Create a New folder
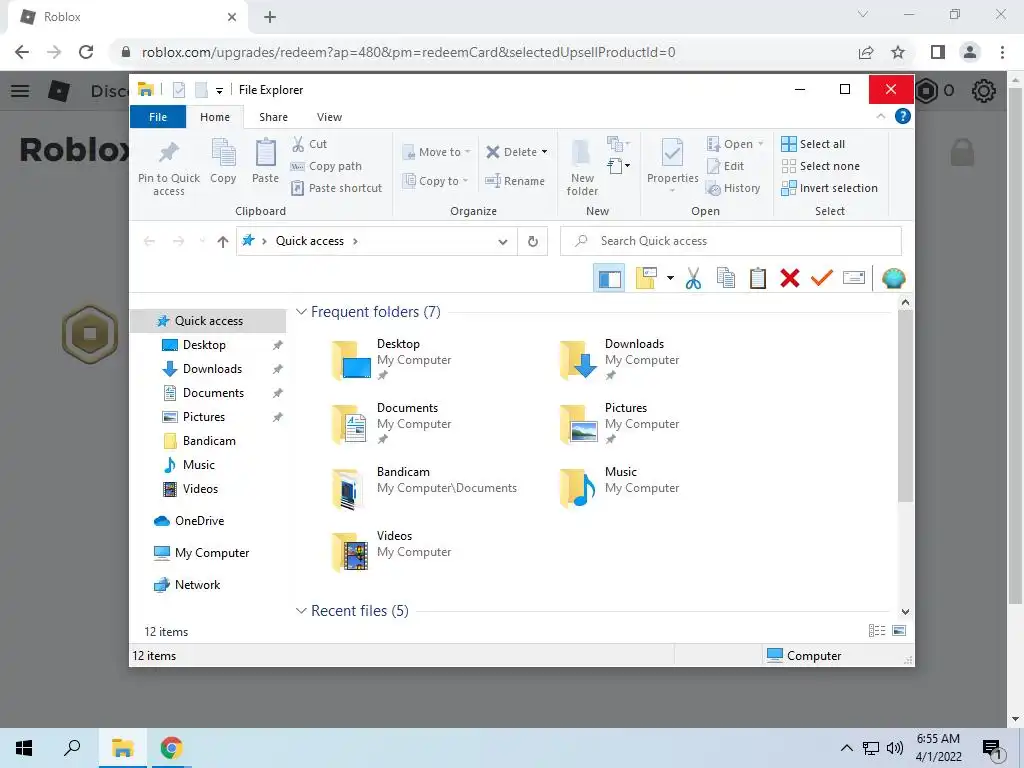Screen dimensions: 1024x768 point(582,167)
